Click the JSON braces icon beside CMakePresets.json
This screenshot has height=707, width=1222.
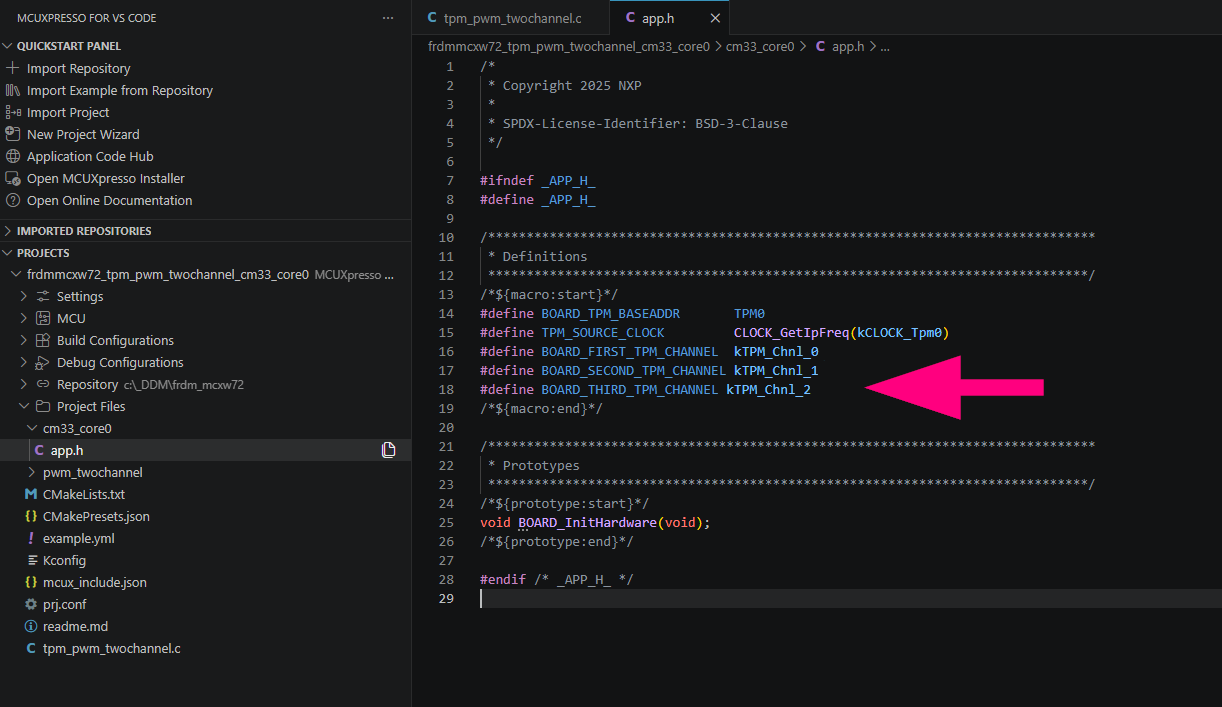(x=31, y=516)
